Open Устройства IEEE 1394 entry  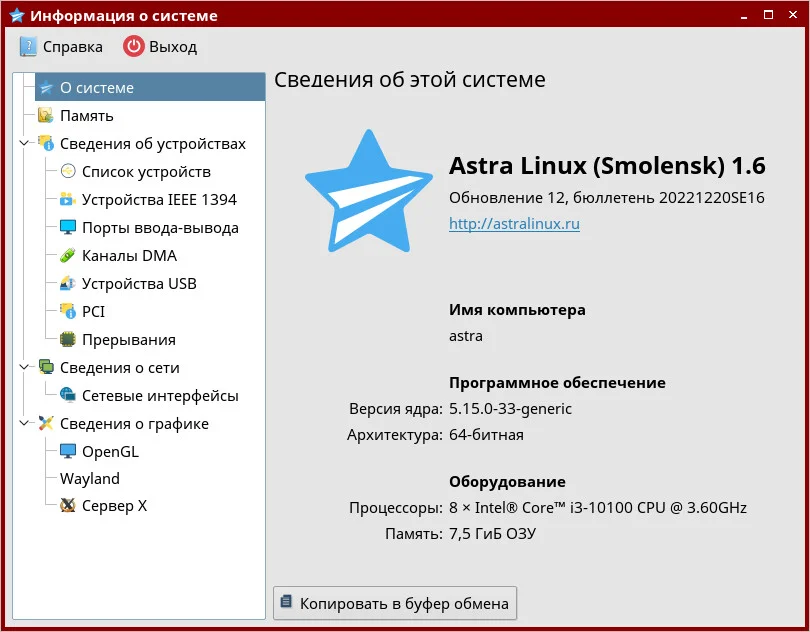(x=159, y=199)
